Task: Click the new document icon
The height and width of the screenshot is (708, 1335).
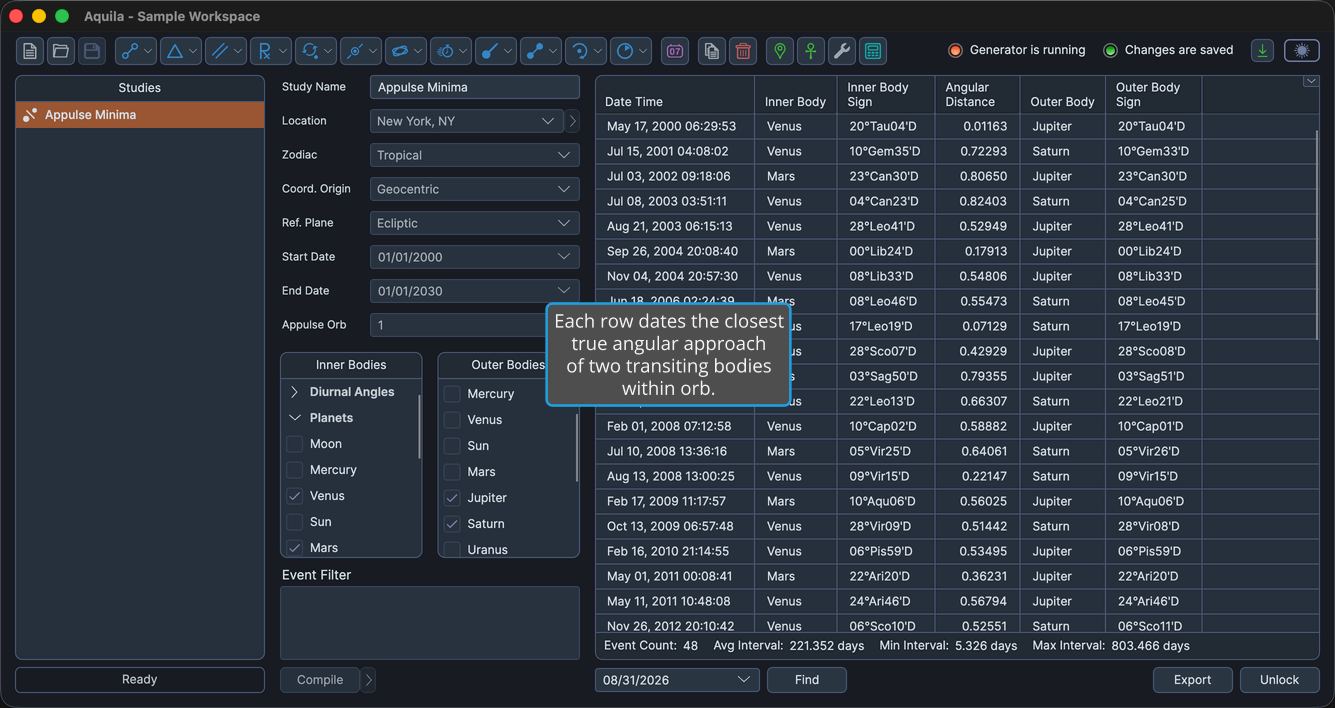Action: tap(30, 51)
